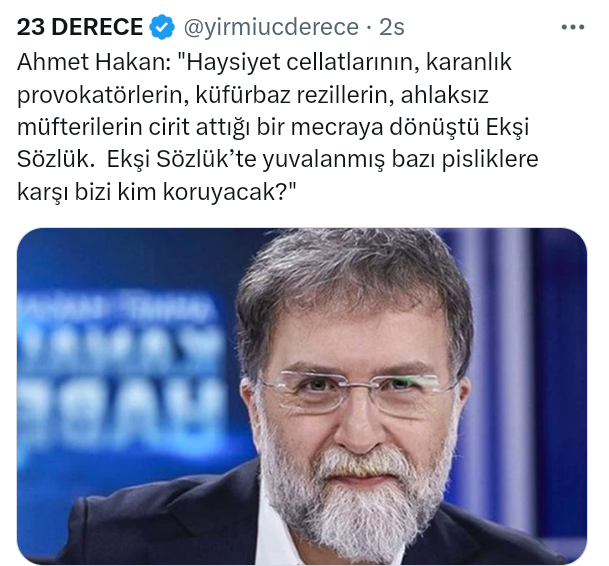
Task: Click the tweet text starting with Ahmet Hakan
Action: coord(278,127)
